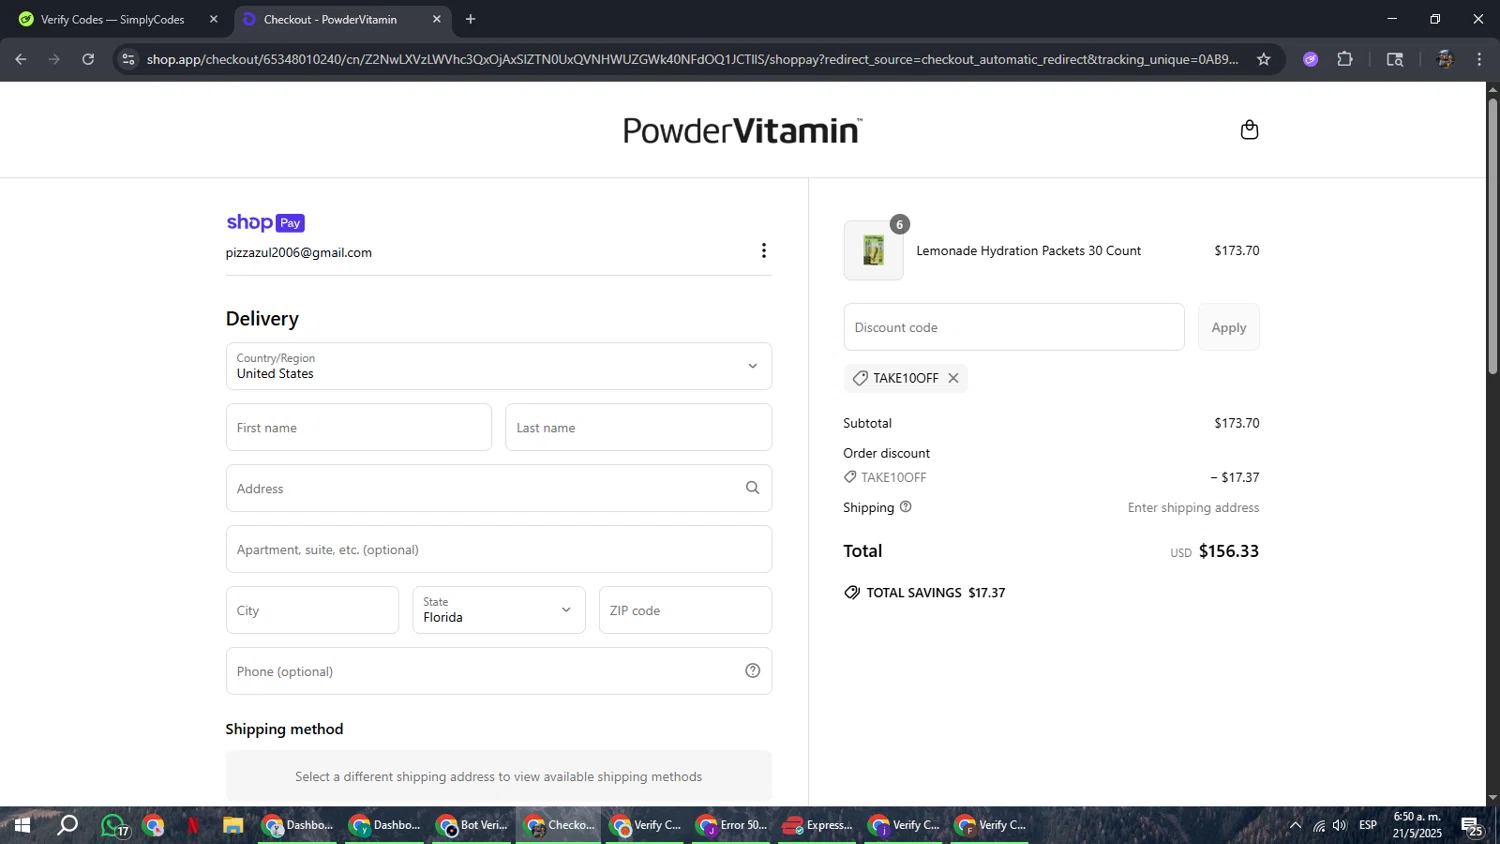Open the shopping bag cart icon
Image resolution: width=1500 pixels, height=844 pixels.
pos(1249,130)
